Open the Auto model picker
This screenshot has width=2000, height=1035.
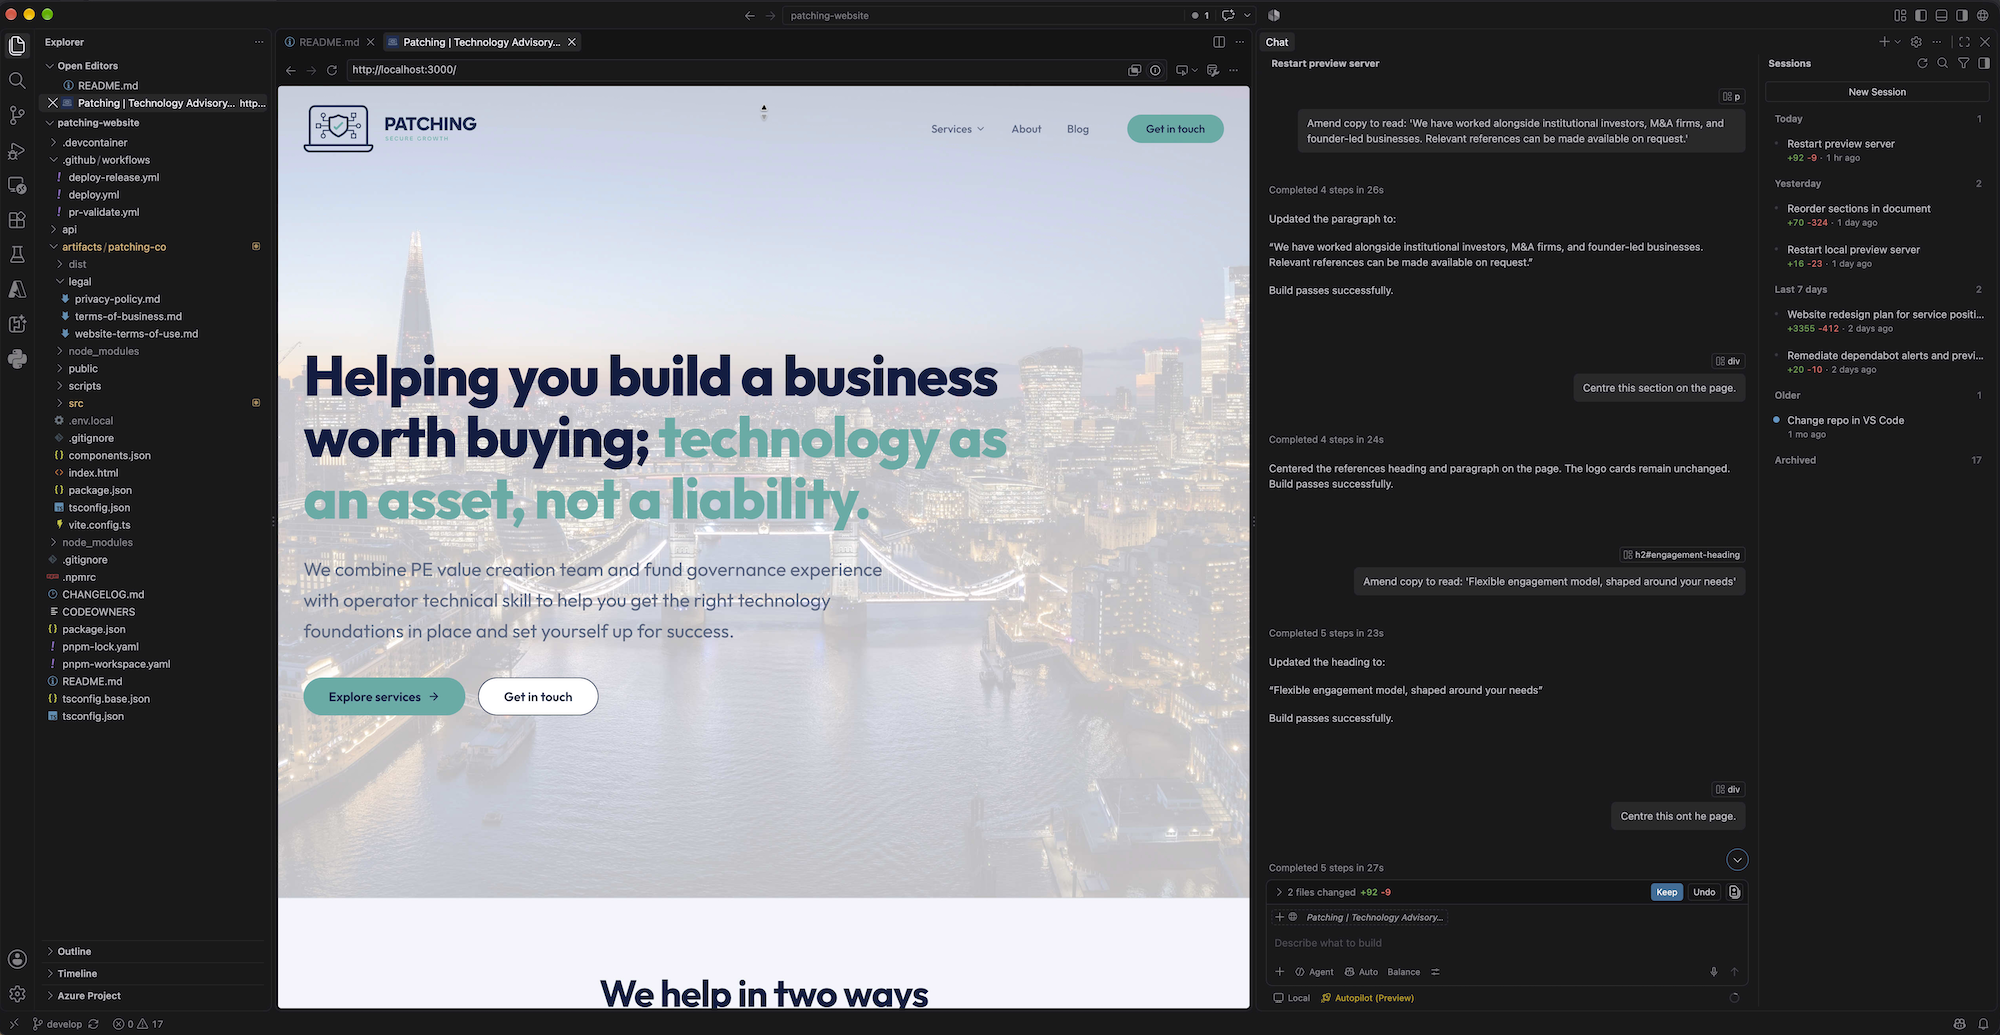(1362, 972)
